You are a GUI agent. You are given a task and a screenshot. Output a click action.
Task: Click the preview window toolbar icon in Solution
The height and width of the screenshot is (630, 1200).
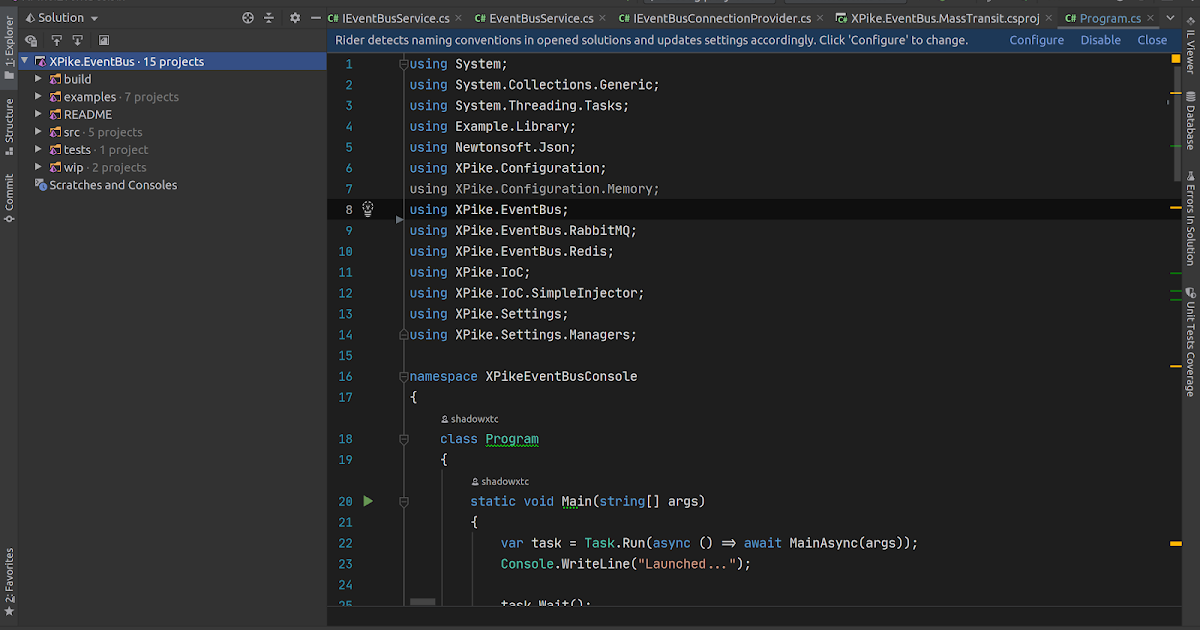tap(104, 41)
